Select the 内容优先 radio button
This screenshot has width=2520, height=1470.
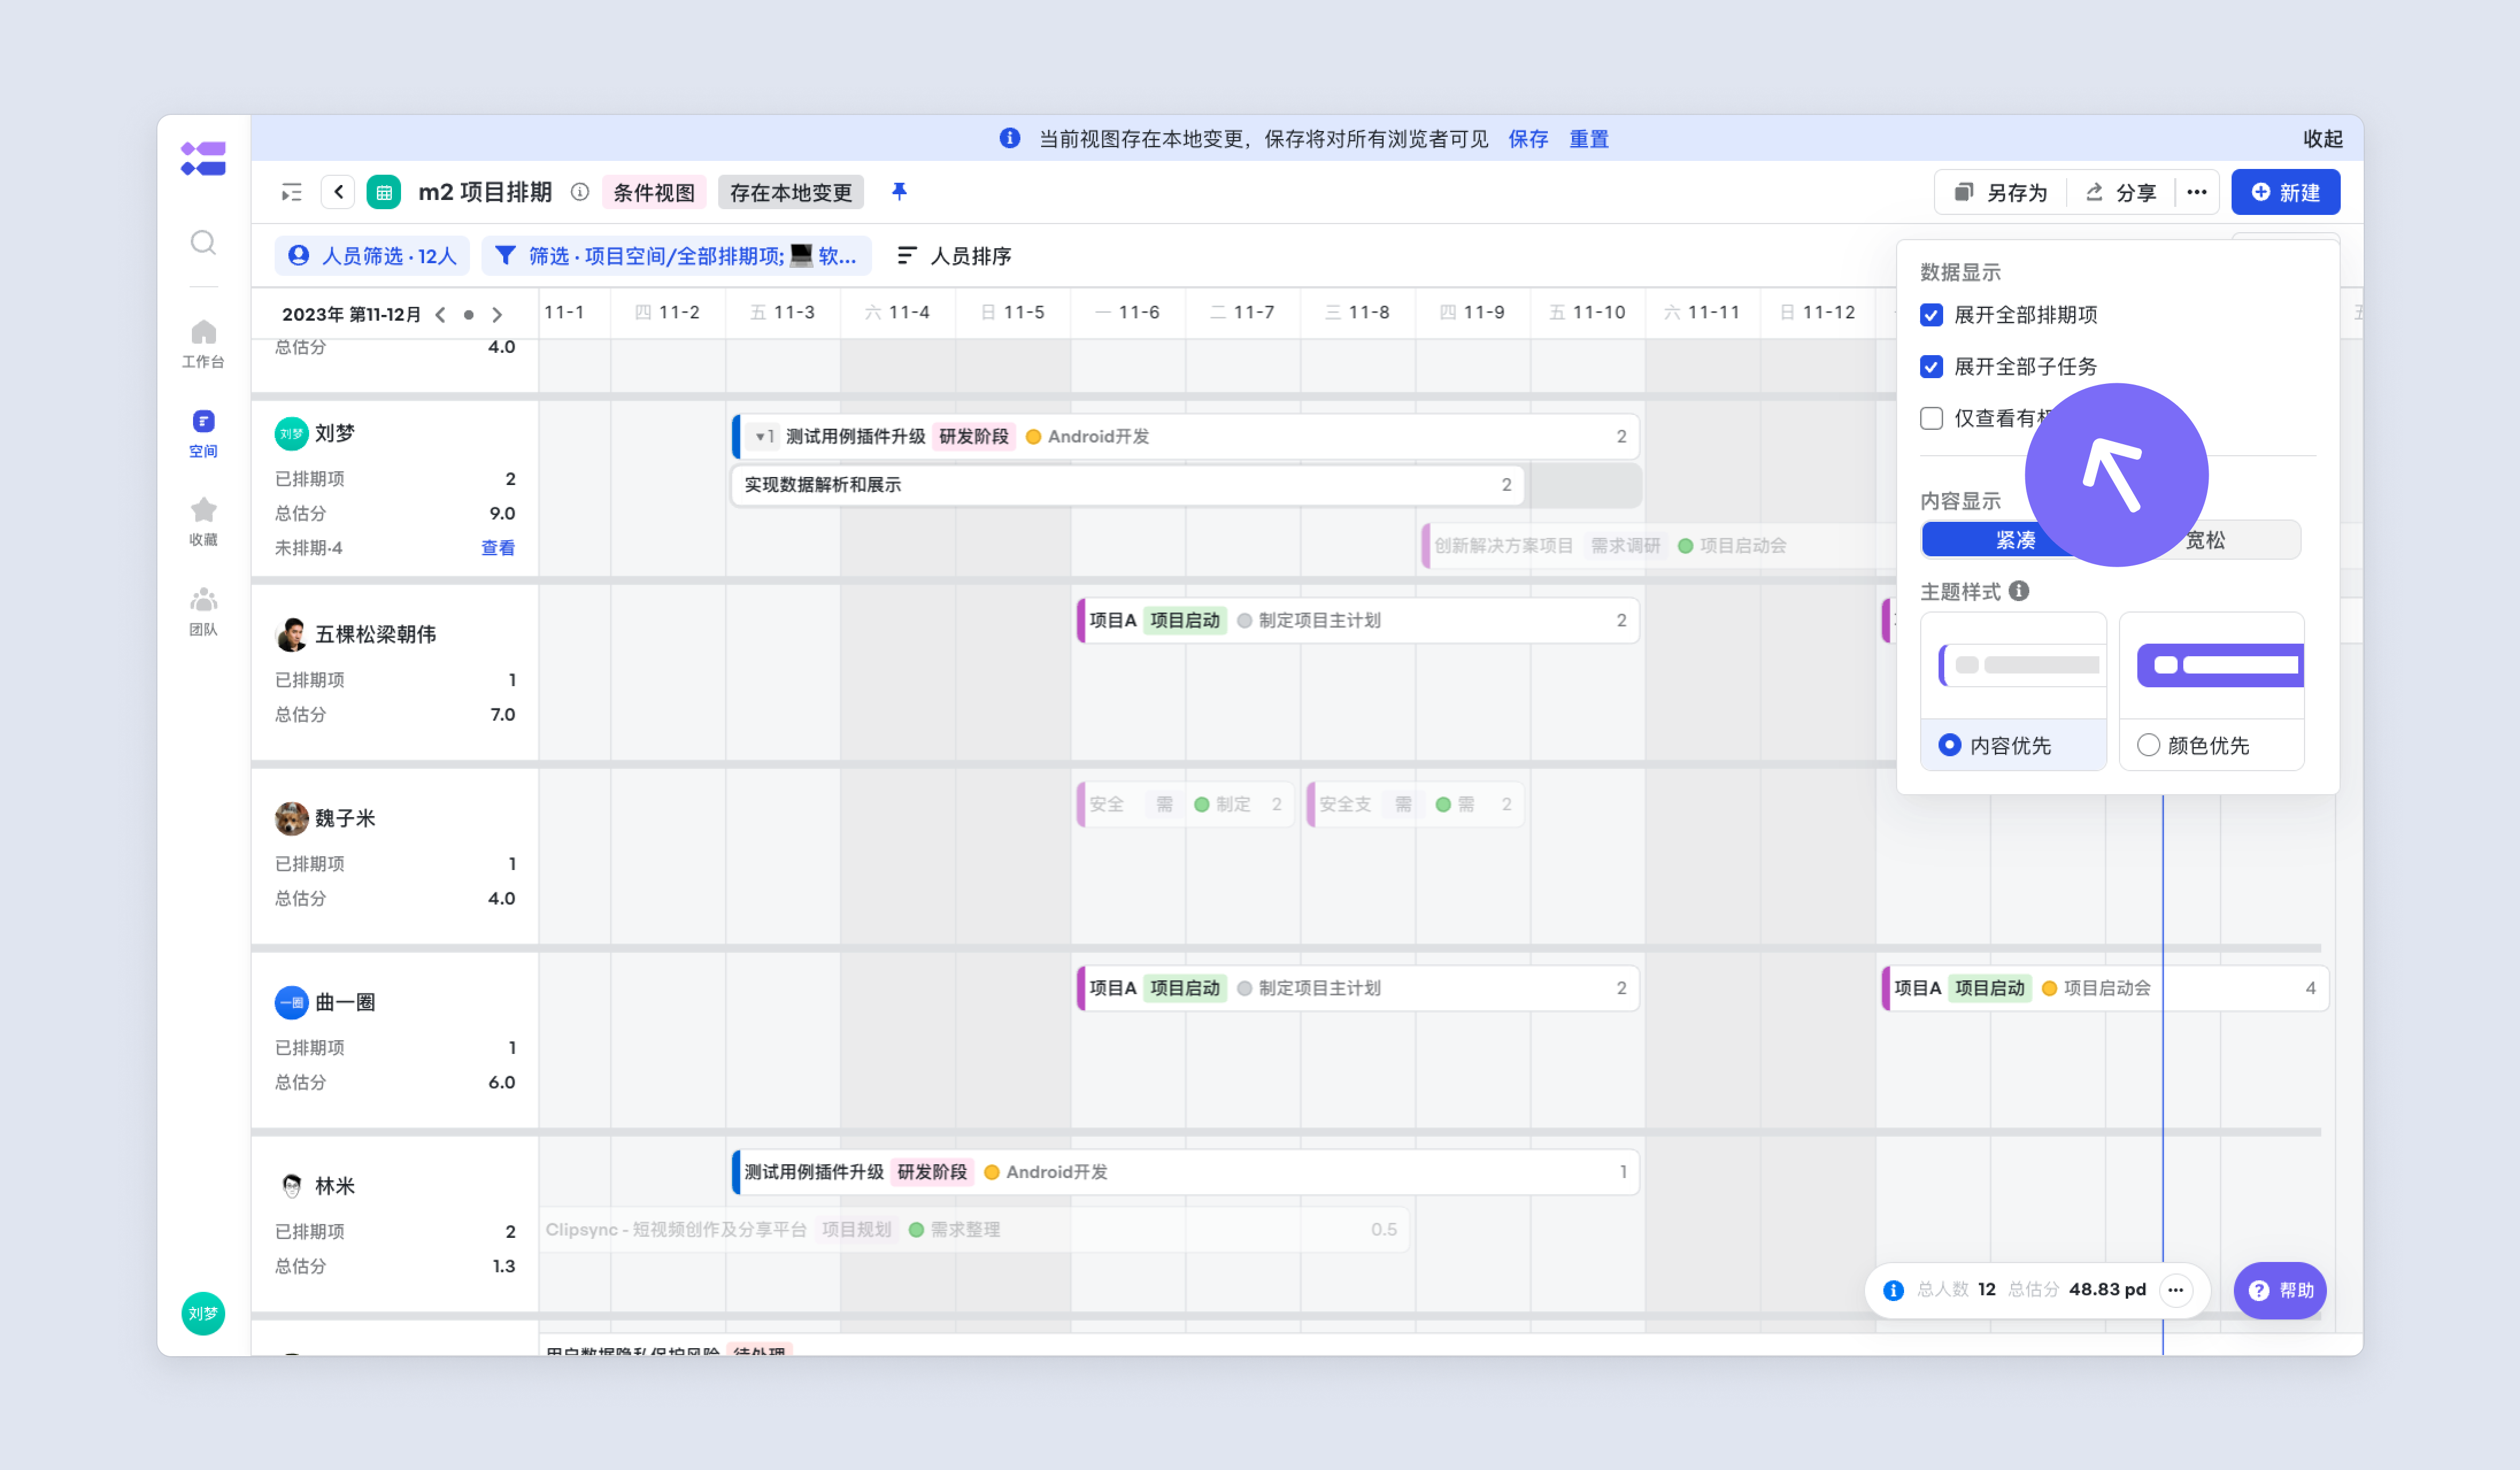[1949, 745]
